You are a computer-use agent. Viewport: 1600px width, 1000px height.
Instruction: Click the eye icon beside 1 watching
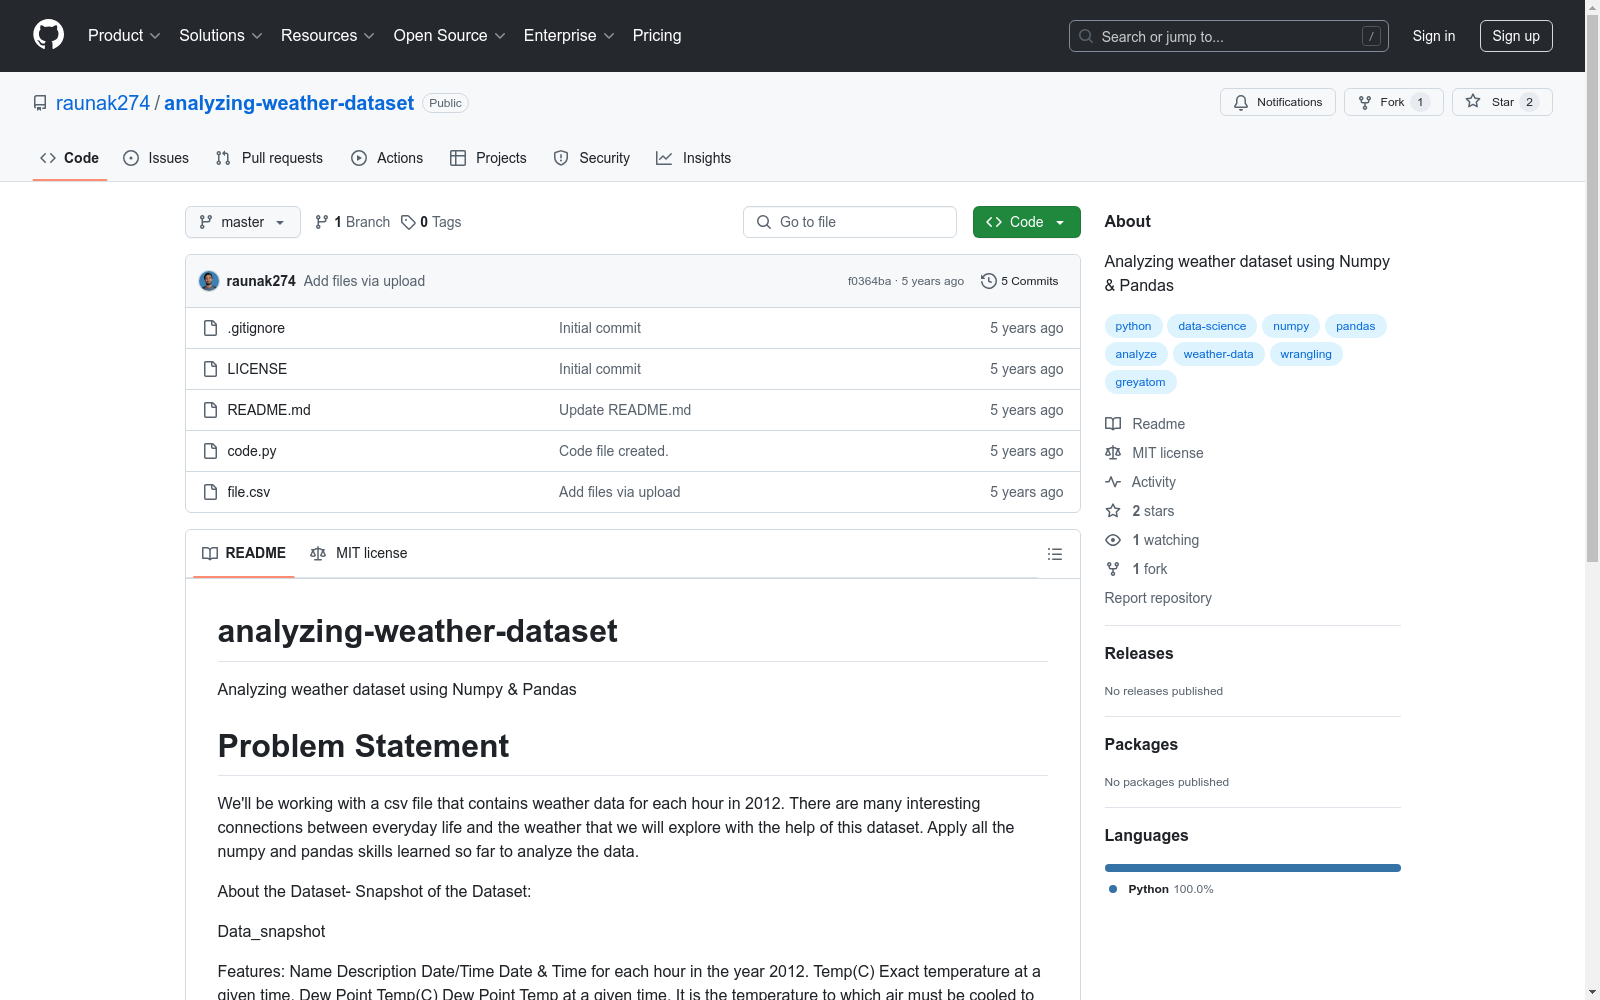1113,540
